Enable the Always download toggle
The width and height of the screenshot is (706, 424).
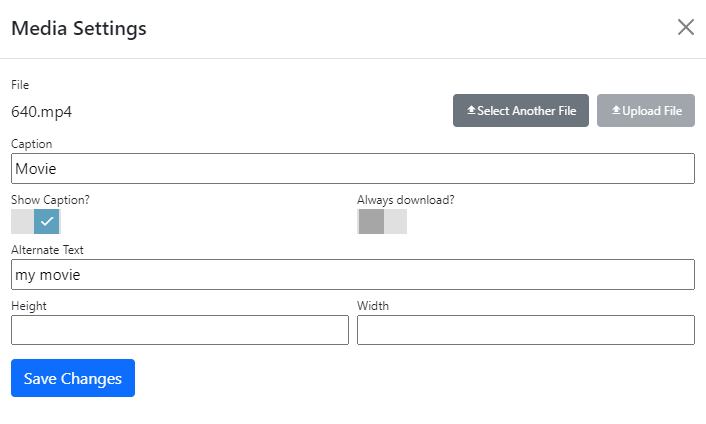pyautogui.click(x=382, y=221)
